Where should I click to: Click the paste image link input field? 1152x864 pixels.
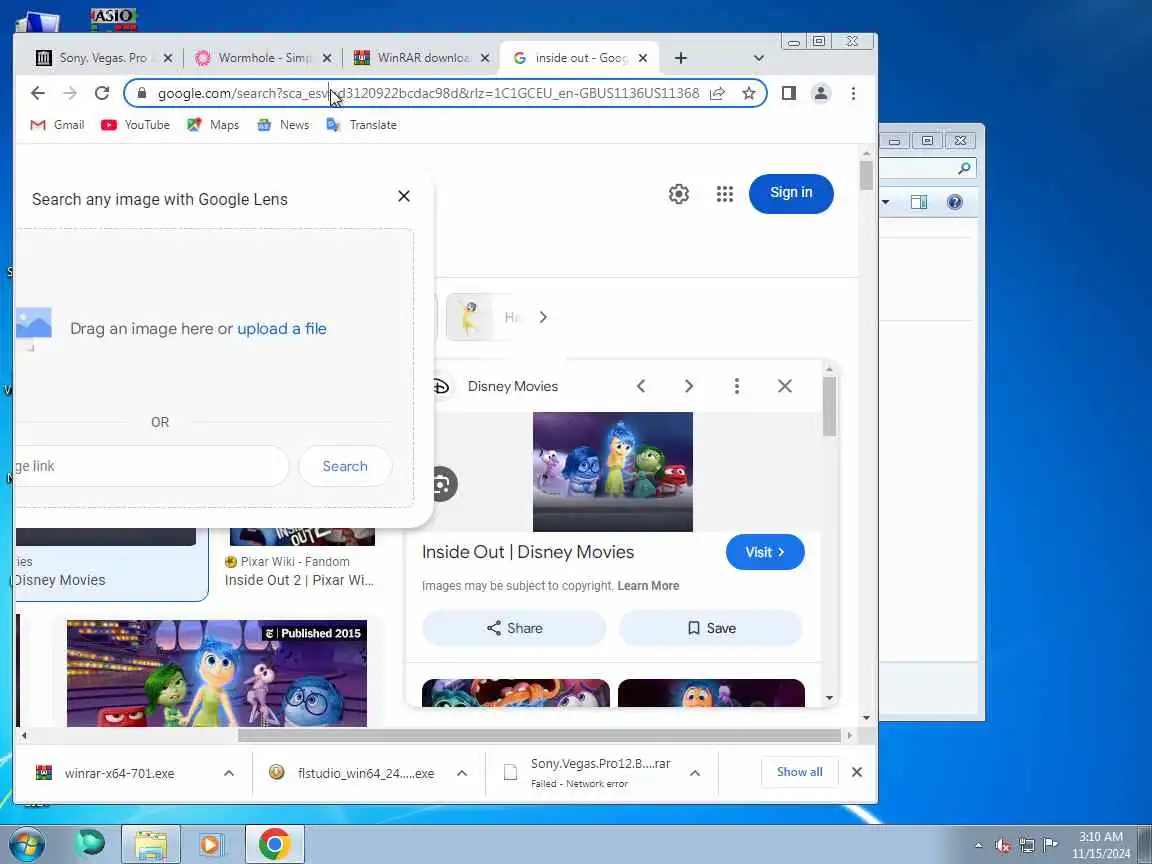(151, 466)
